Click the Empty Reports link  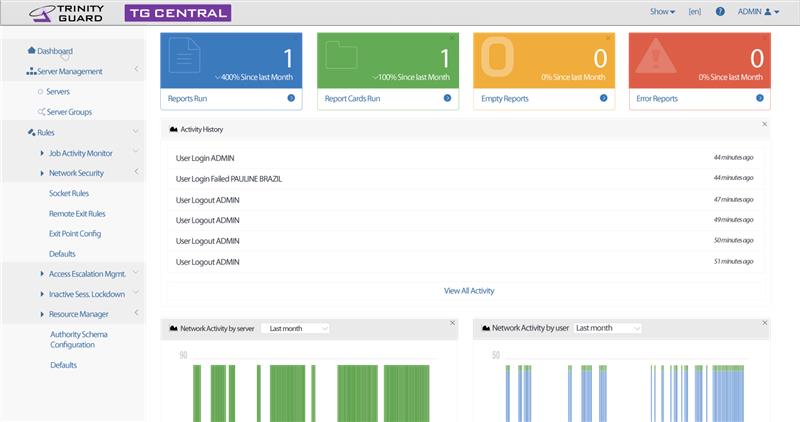coord(505,98)
